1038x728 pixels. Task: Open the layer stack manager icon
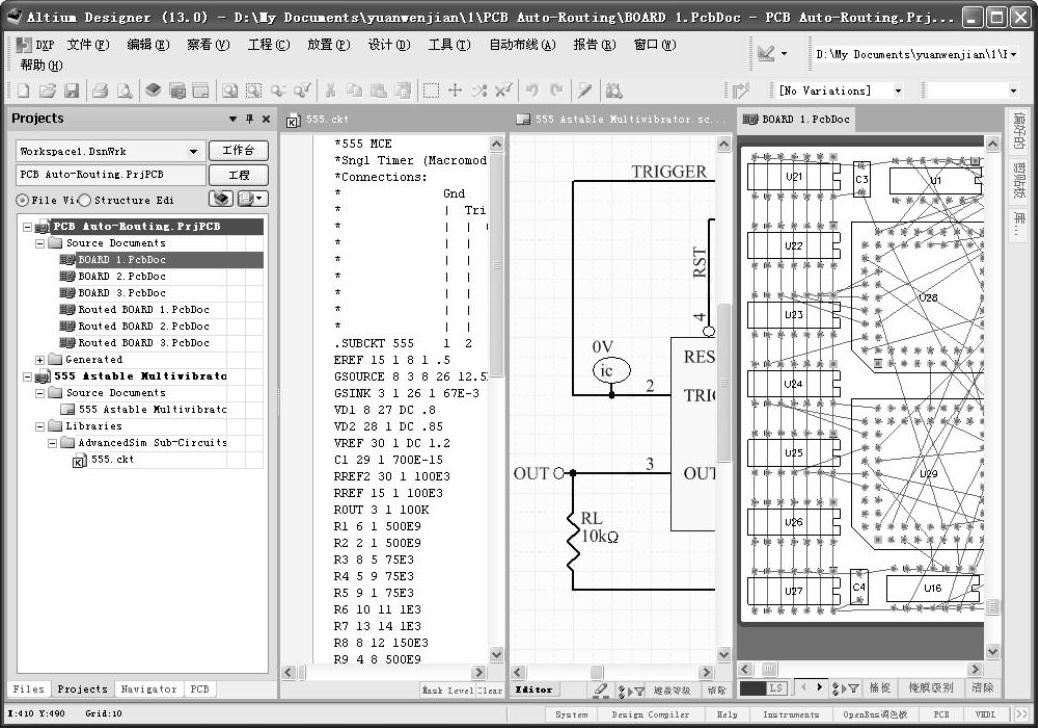click(153, 90)
